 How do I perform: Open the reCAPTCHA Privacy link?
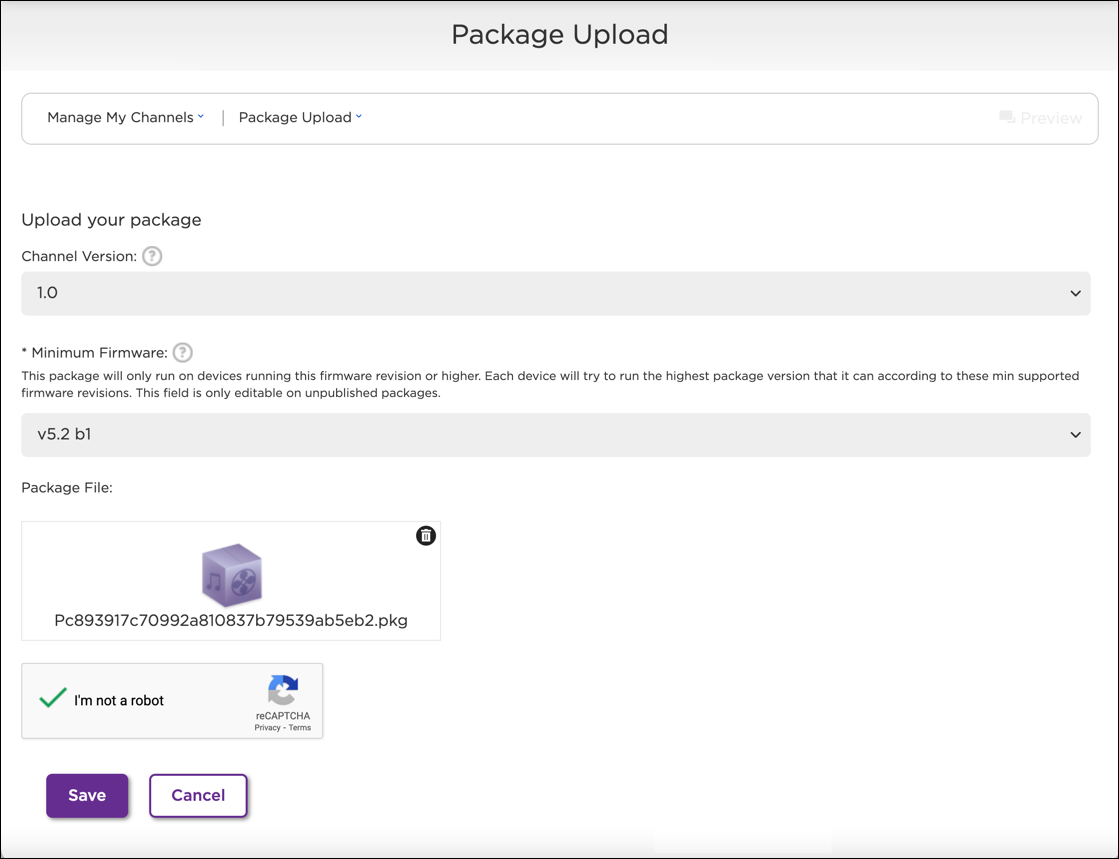tap(266, 727)
